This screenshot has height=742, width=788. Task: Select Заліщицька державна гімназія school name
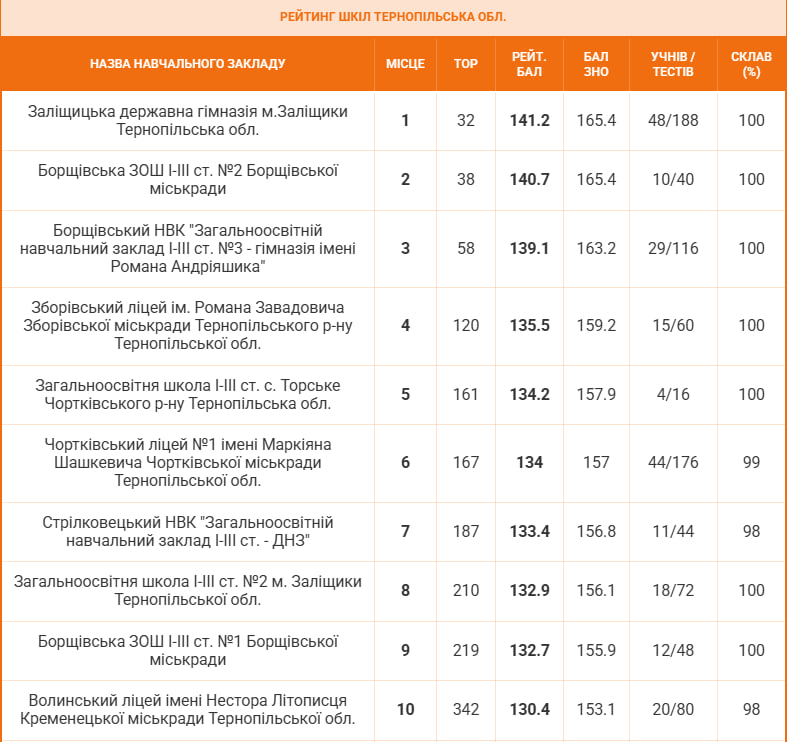[187, 121]
